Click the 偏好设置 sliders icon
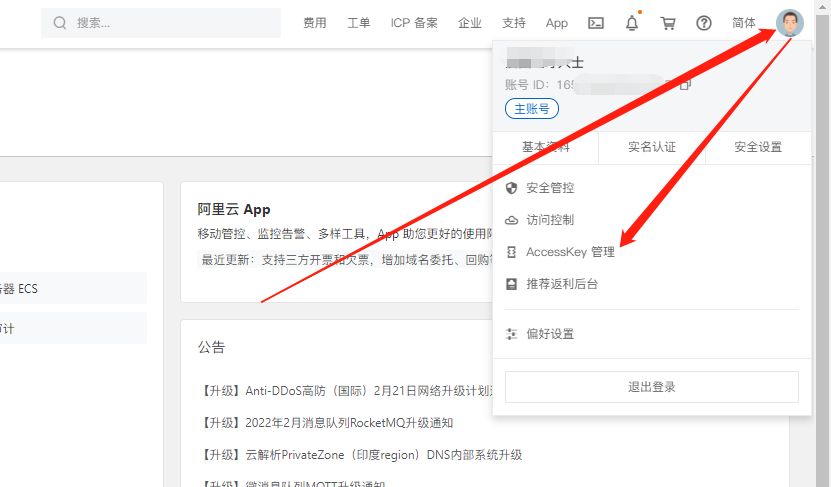831x487 pixels. click(x=511, y=334)
